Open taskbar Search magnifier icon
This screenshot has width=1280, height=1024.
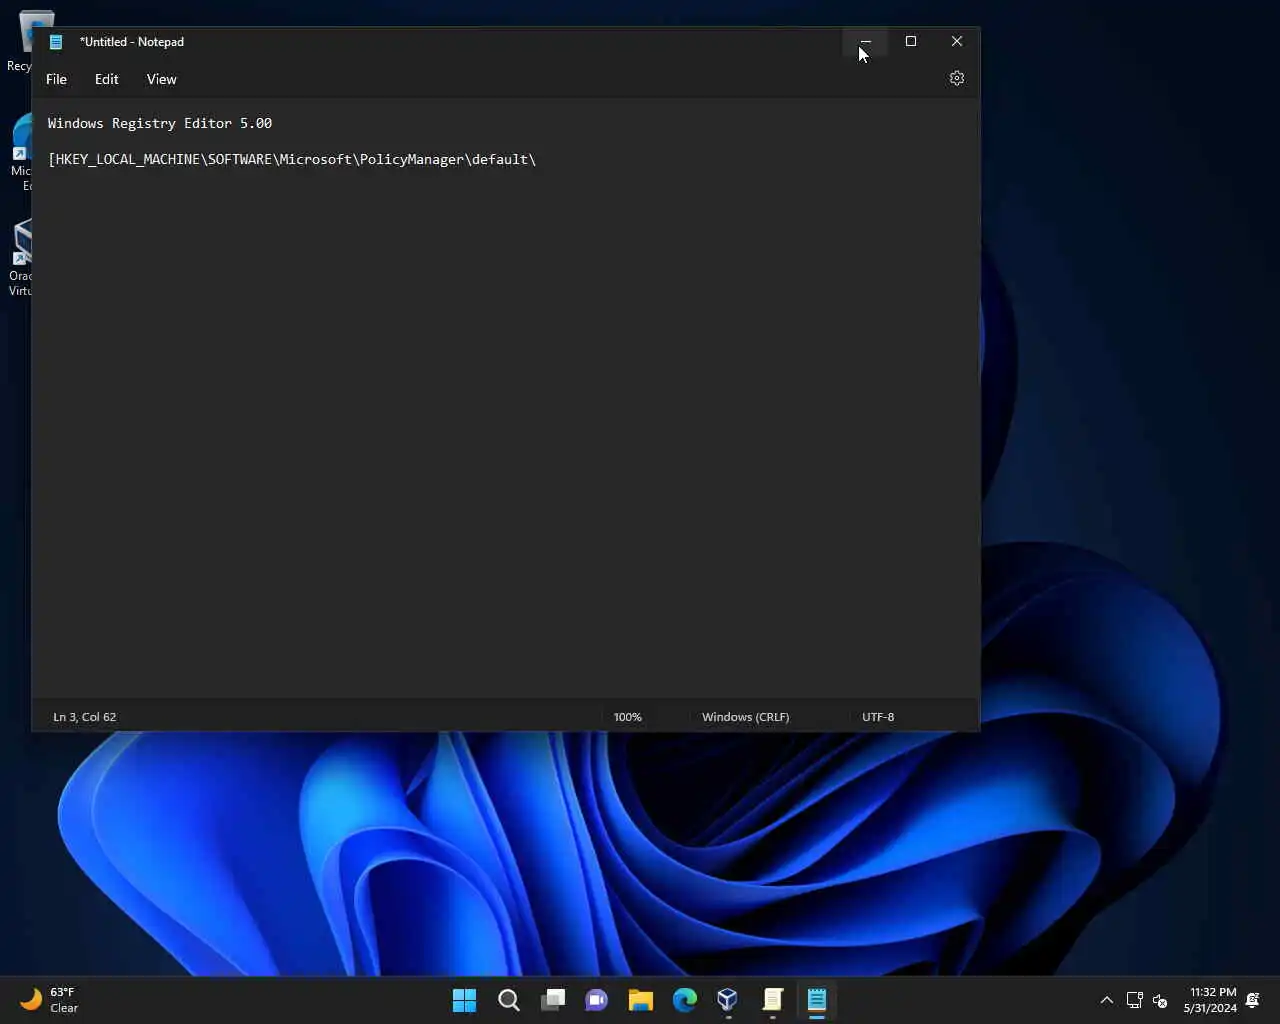coord(509,1000)
